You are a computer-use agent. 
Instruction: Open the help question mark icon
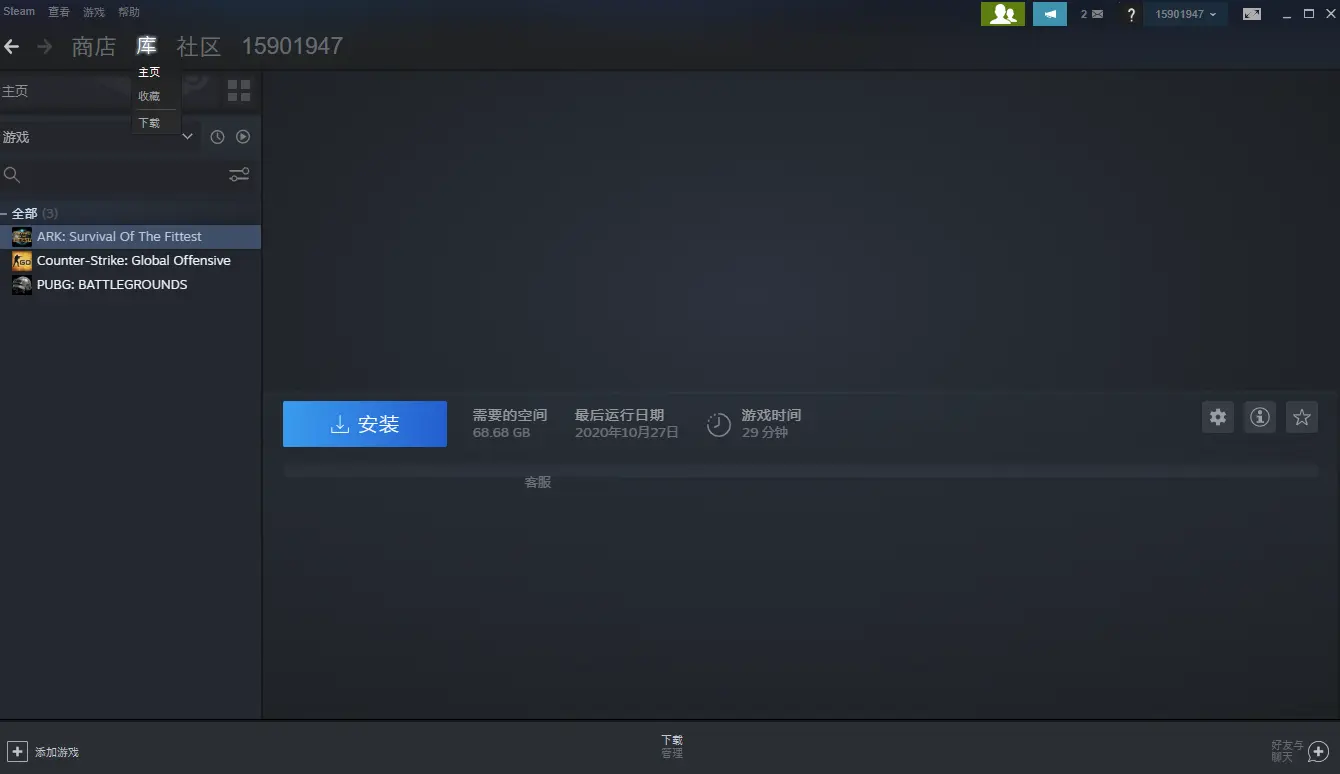[x=1131, y=14]
